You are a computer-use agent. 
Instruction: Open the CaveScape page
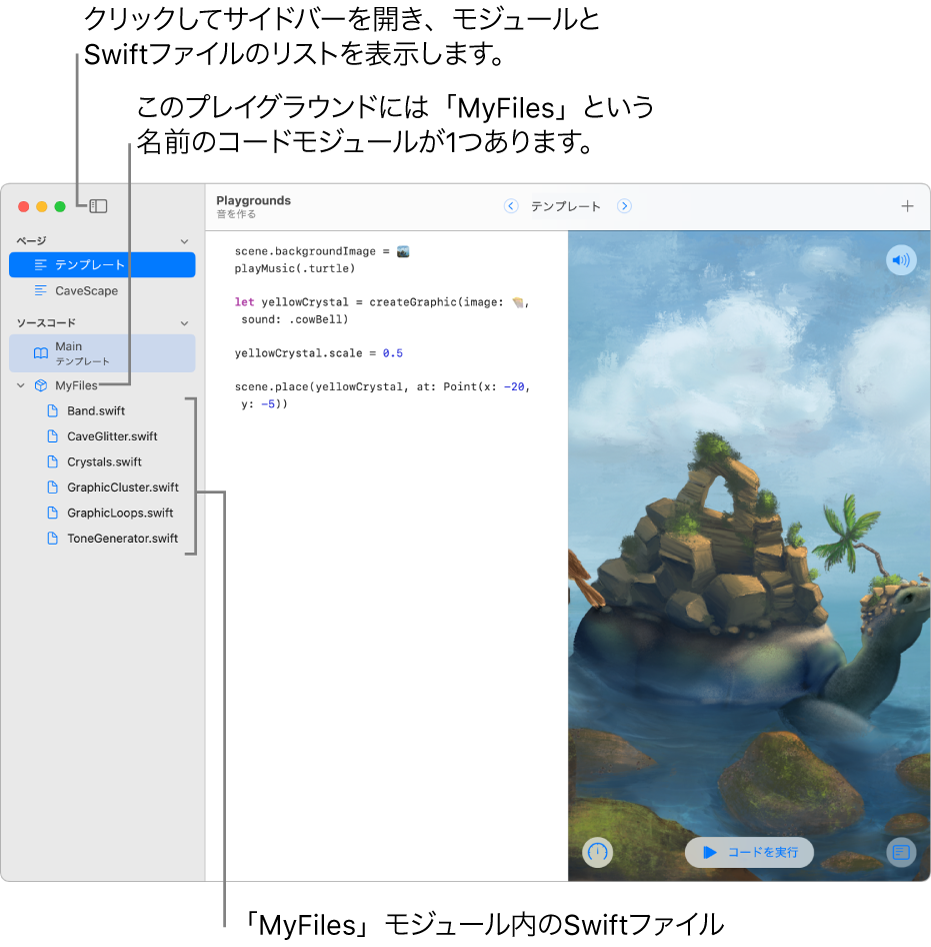102,291
